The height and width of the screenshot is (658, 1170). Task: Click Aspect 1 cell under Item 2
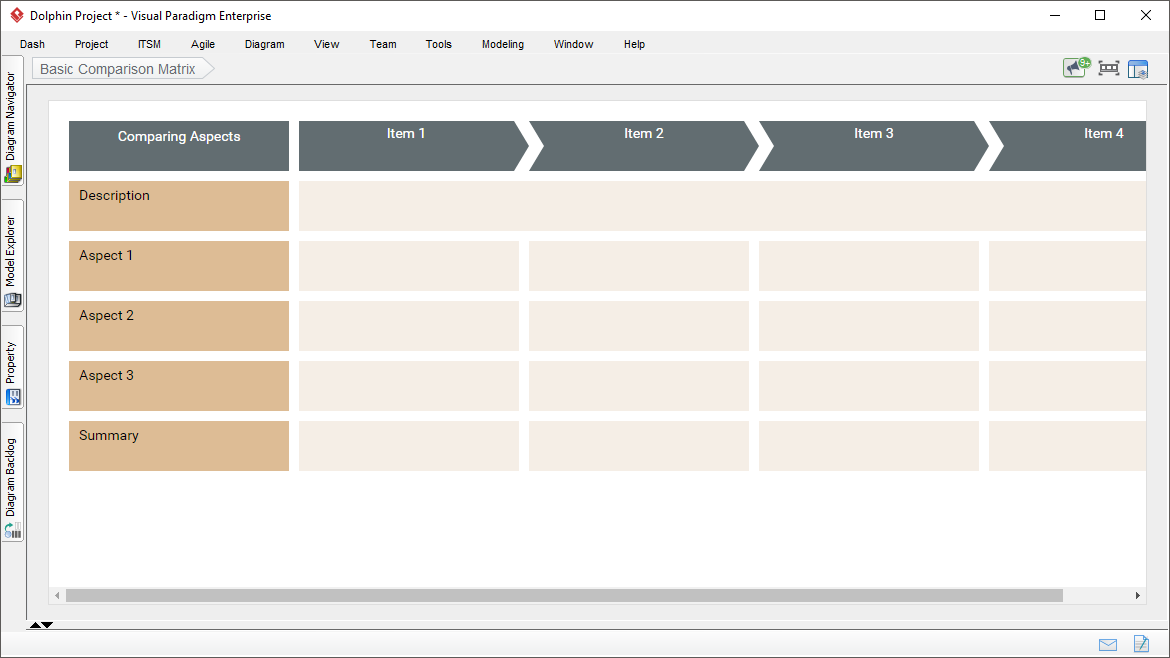pyautogui.click(x=639, y=266)
